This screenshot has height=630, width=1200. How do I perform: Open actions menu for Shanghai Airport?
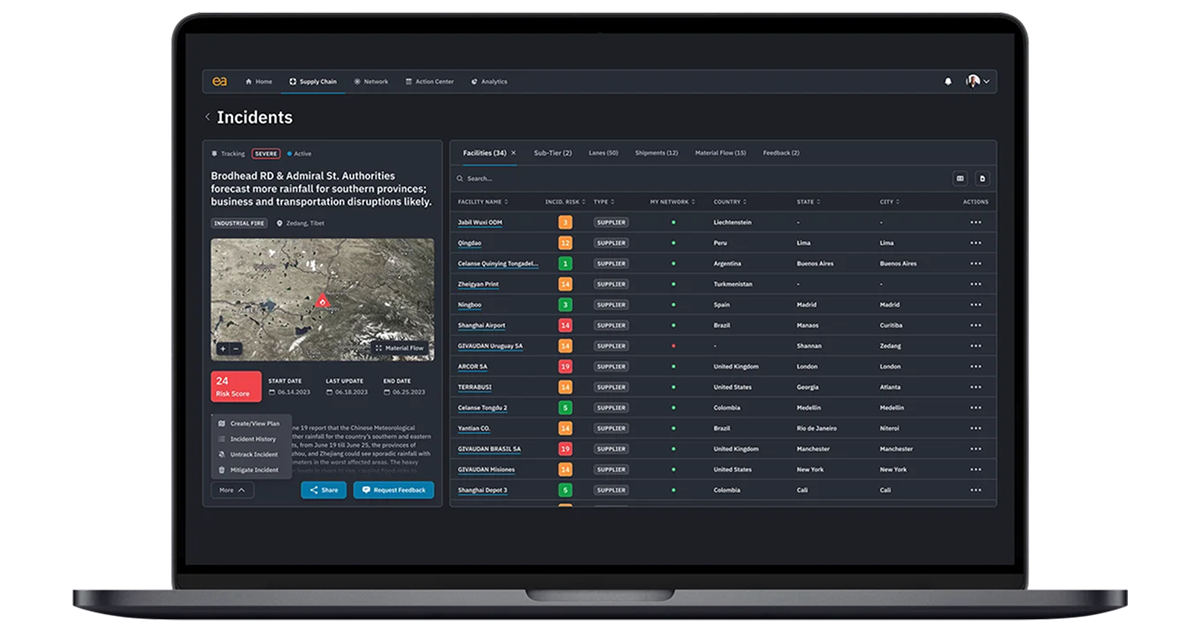976,325
